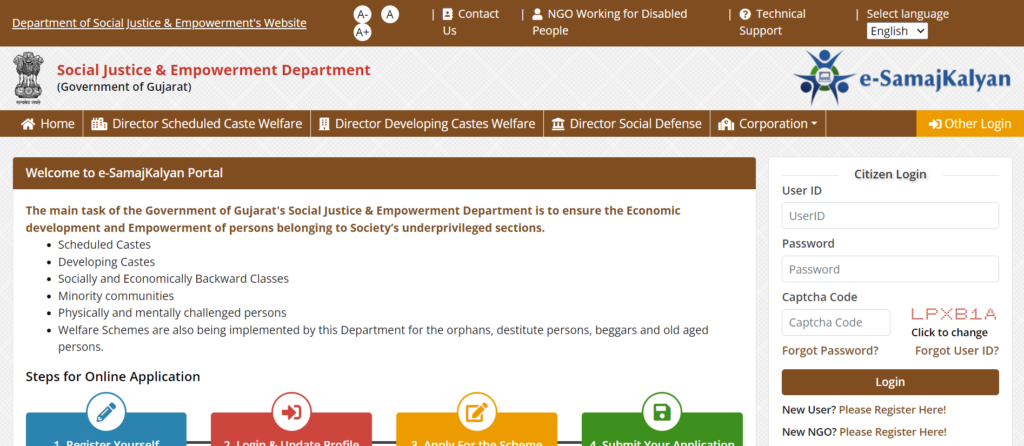This screenshot has height=446, width=1024.
Task: Click the Government of Gujarat emblem
Action: pos(28,78)
